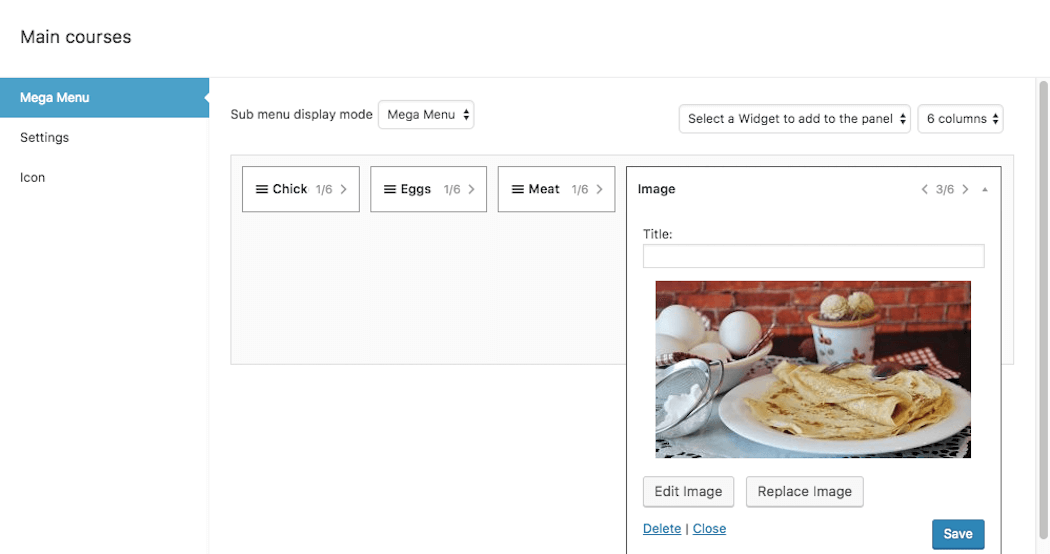Click the Delete link
Screen dimensions: 1050x554
(x=662, y=529)
